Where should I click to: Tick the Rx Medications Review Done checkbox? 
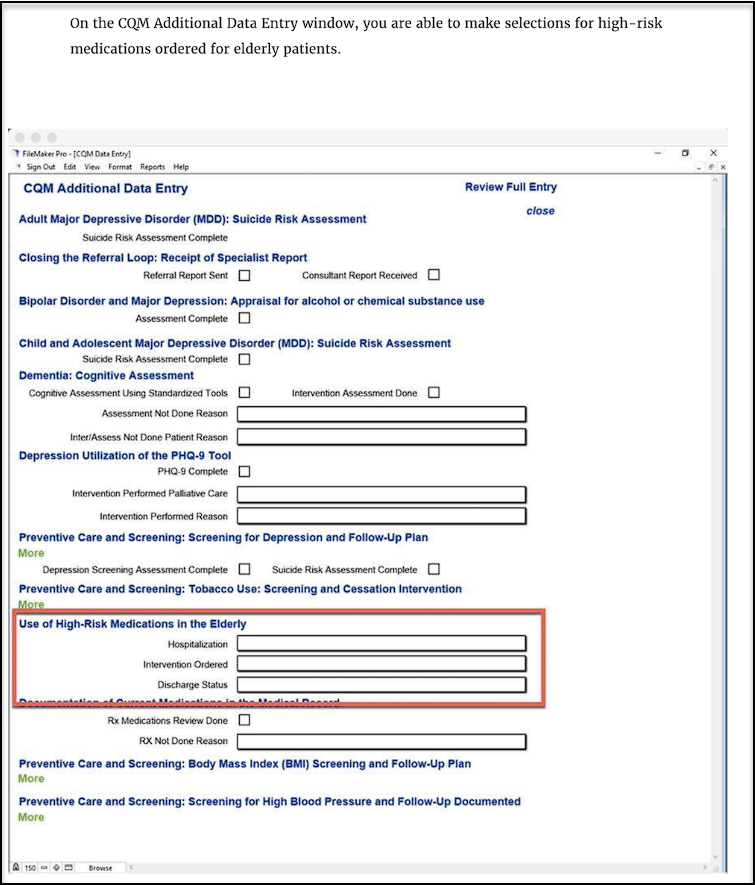point(244,720)
